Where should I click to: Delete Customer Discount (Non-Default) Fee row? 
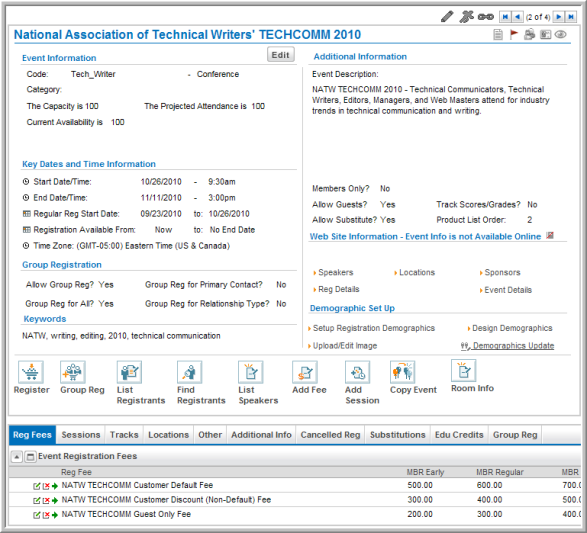[x=46, y=500]
